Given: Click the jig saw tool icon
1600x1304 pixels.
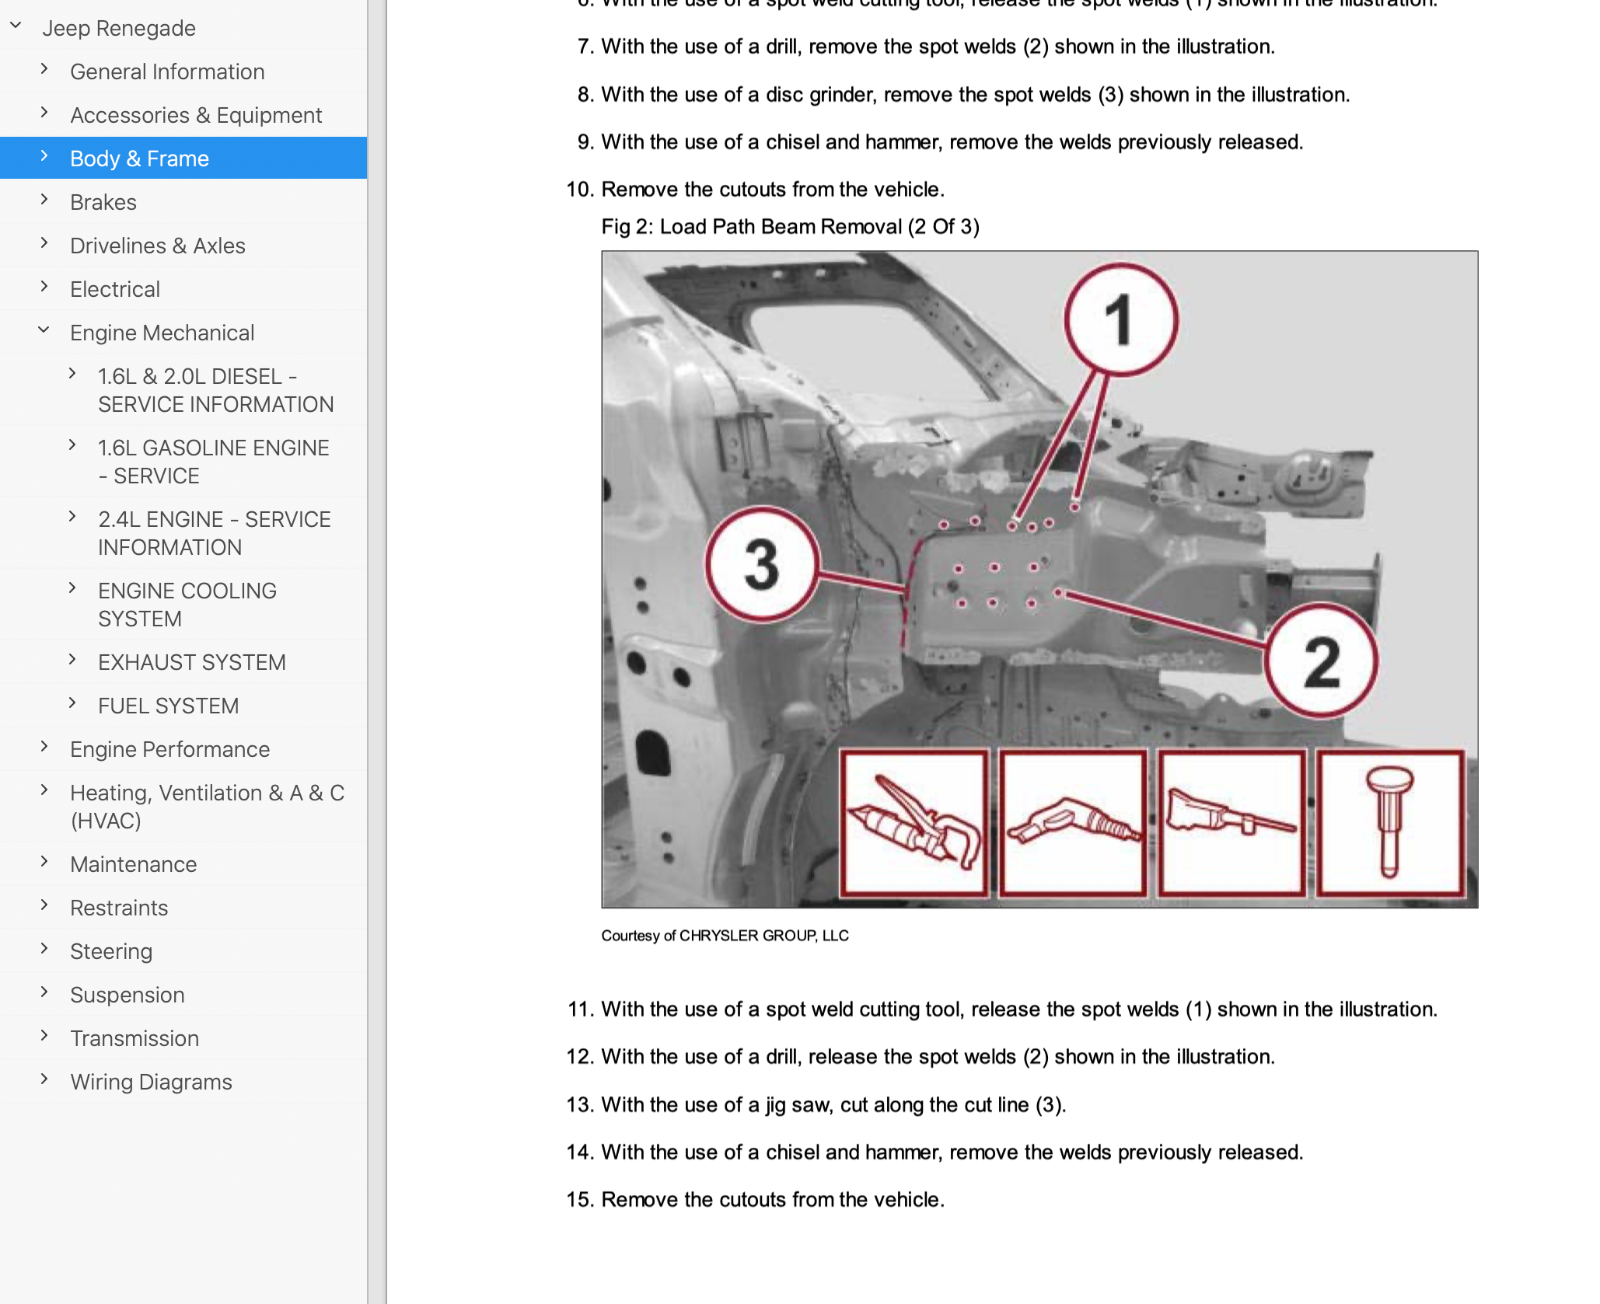Looking at the screenshot, I should 1232,823.
